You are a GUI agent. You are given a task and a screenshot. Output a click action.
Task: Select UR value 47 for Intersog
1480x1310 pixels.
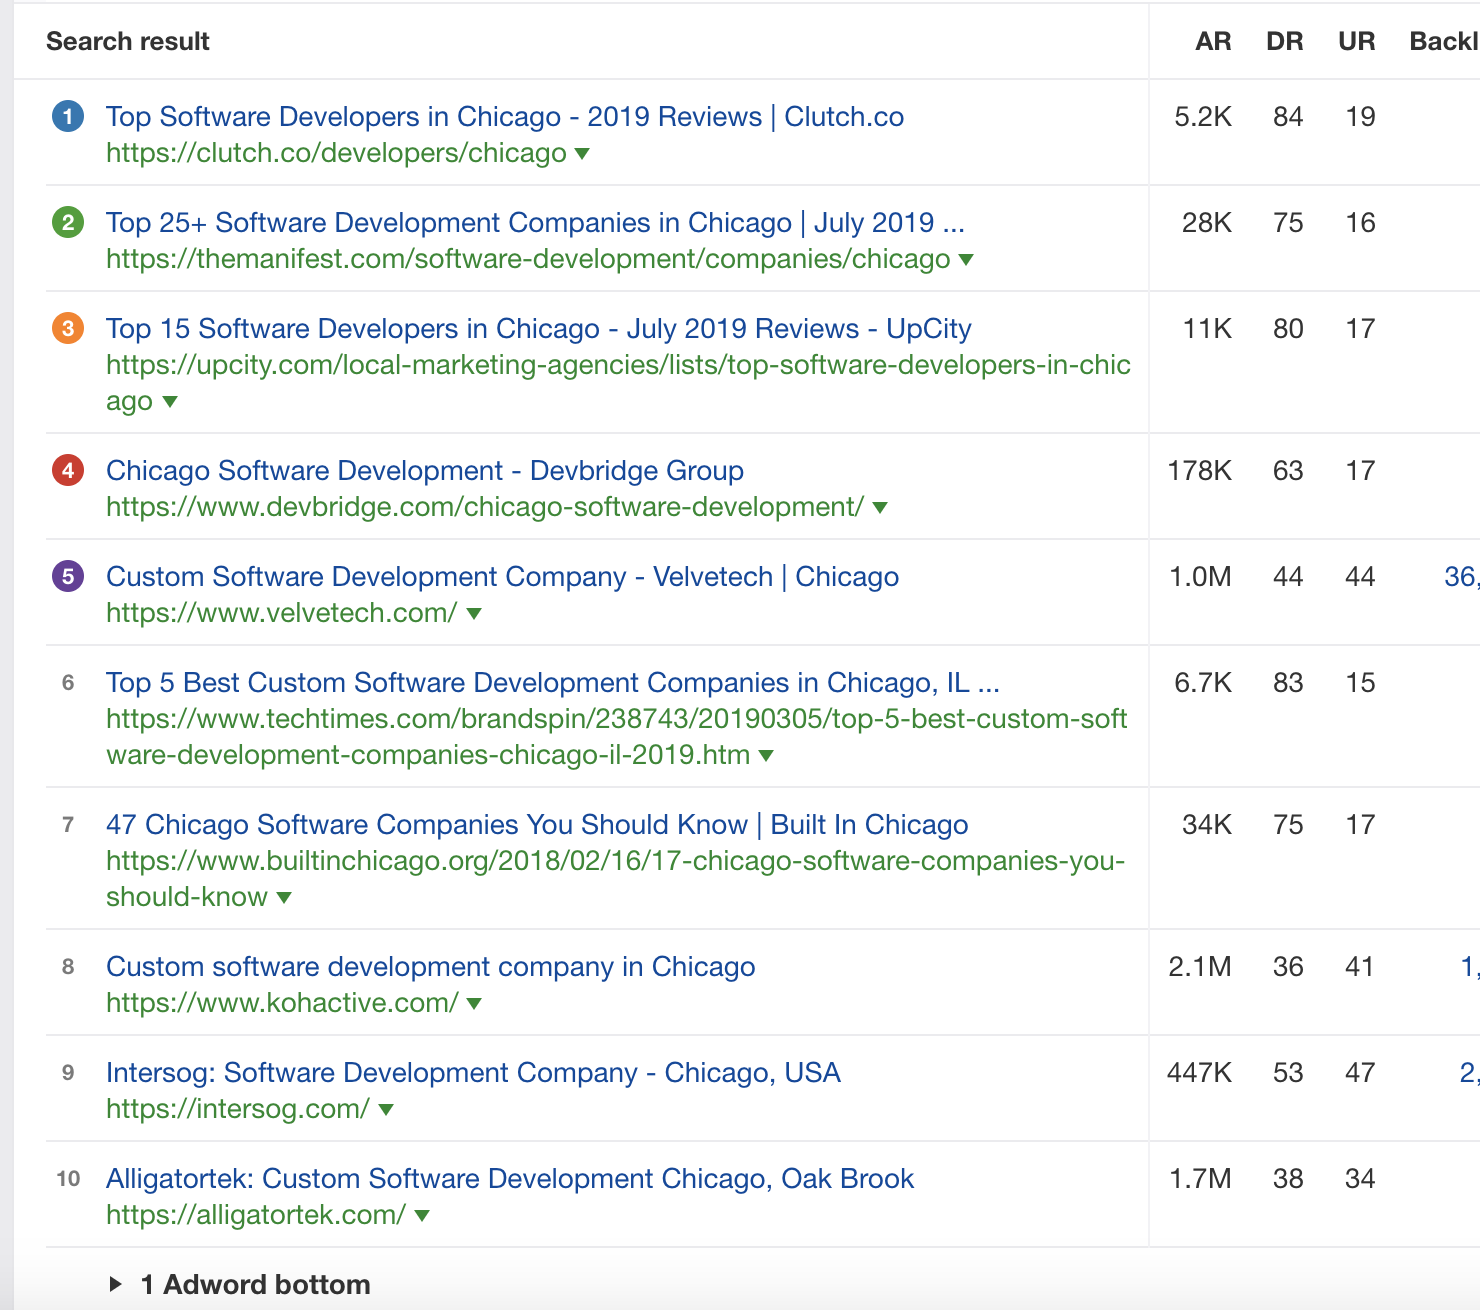1360,1073
